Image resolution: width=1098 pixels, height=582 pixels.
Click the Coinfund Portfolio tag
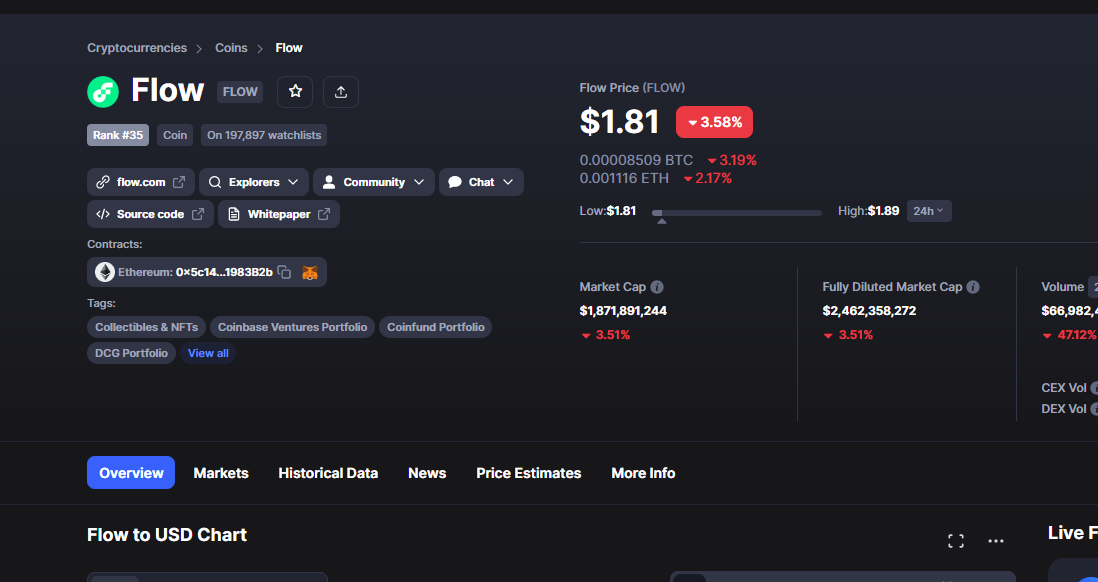tap(436, 327)
